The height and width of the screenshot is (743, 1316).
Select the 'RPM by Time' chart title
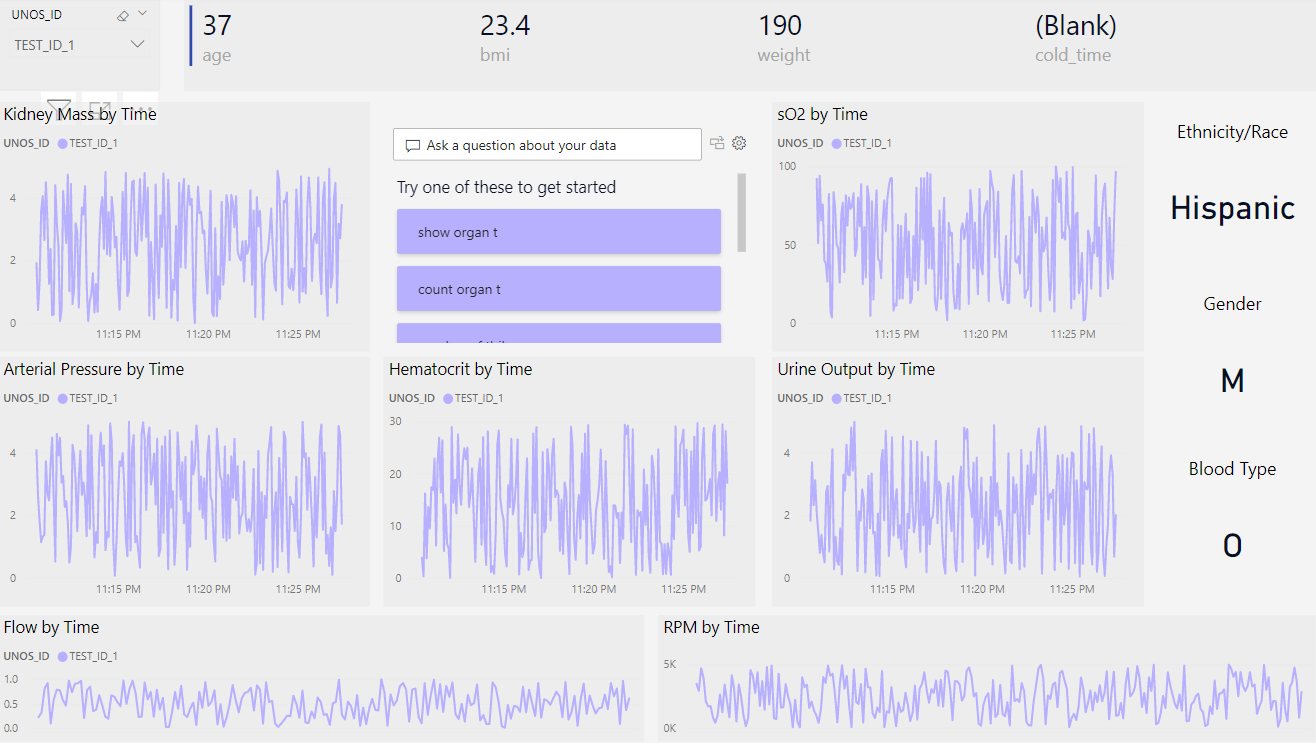pos(711,627)
